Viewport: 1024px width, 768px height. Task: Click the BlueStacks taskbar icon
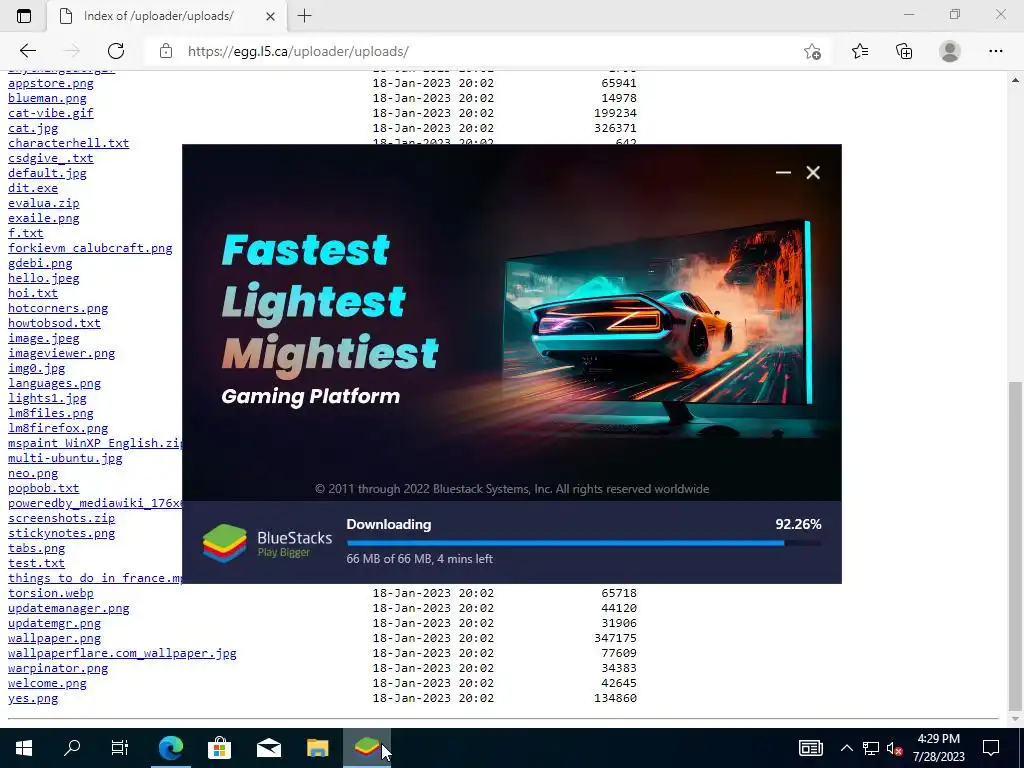point(366,748)
